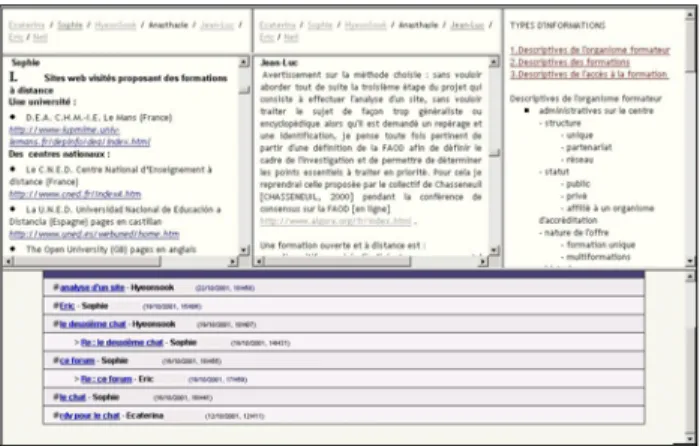Screen dimensions: 700x446
Task: Click '- multiformations' outline entry
Action: 596,257
